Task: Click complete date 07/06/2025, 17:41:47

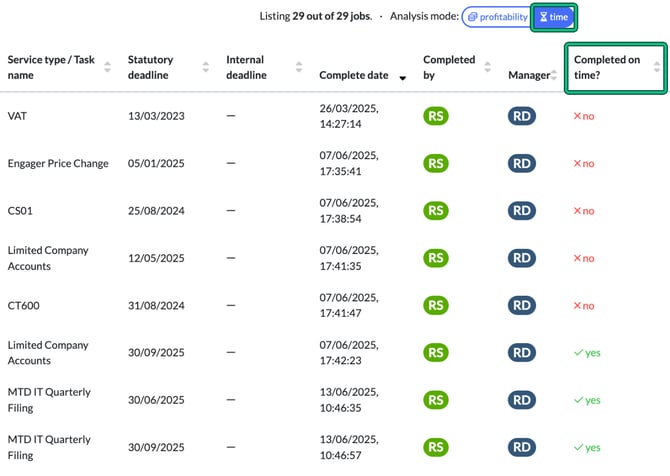Action: pos(349,306)
